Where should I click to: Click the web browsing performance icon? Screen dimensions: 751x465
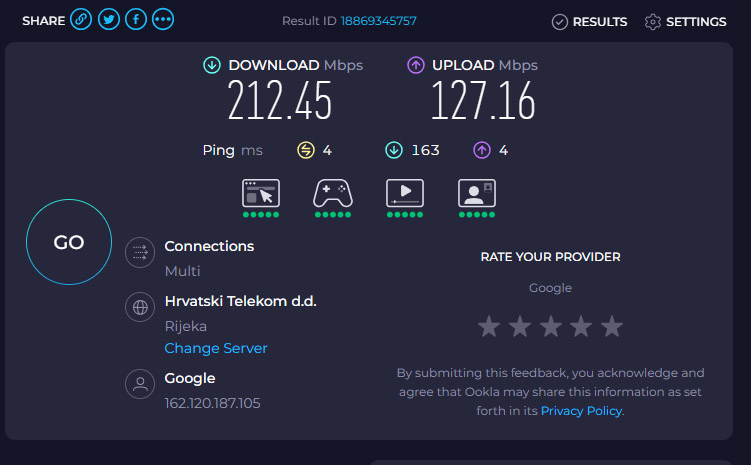[x=261, y=193]
